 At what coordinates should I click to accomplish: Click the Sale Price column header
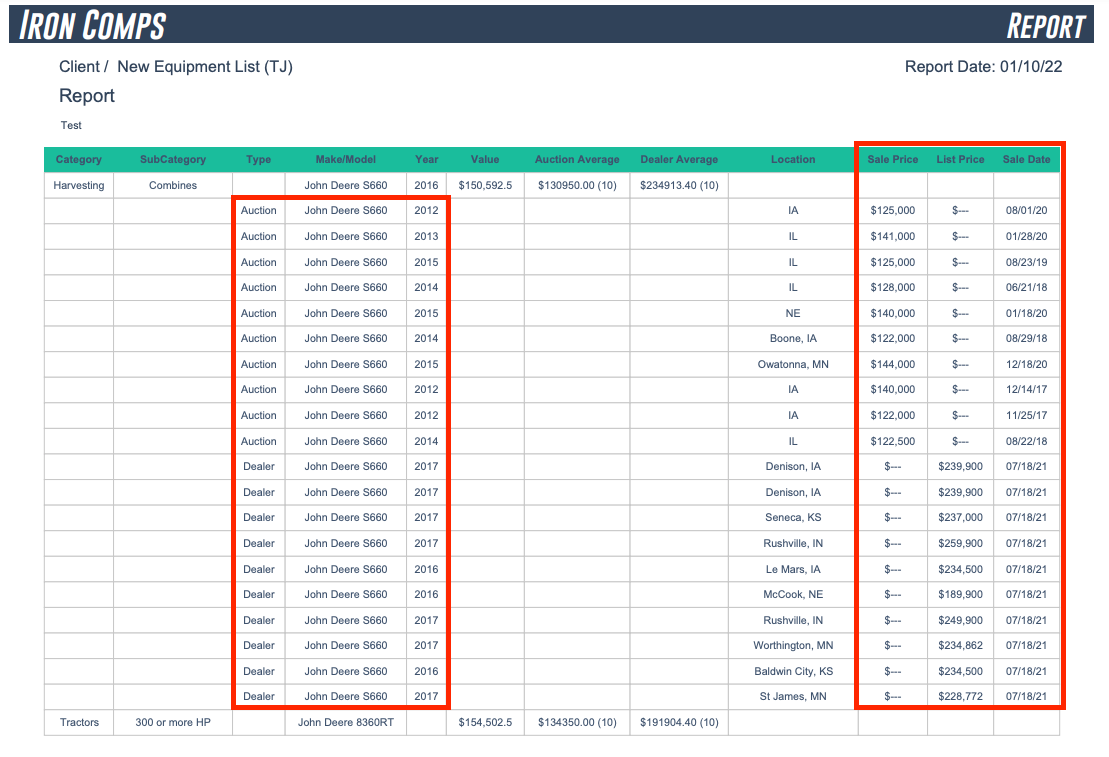(893, 159)
